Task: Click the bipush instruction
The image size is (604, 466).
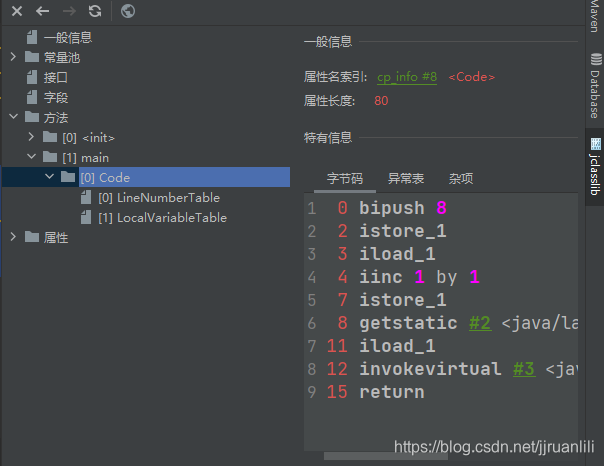Action: pyautogui.click(x=392, y=208)
